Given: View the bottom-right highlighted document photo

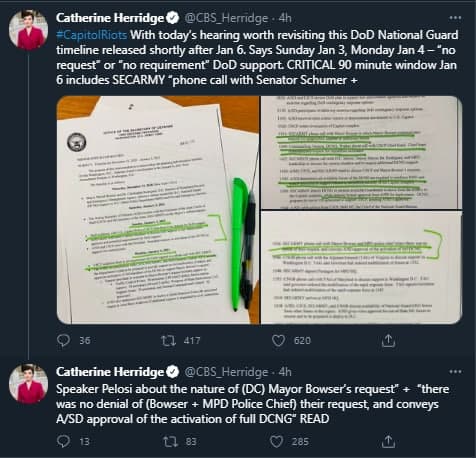Looking at the screenshot, I should point(361,267).
